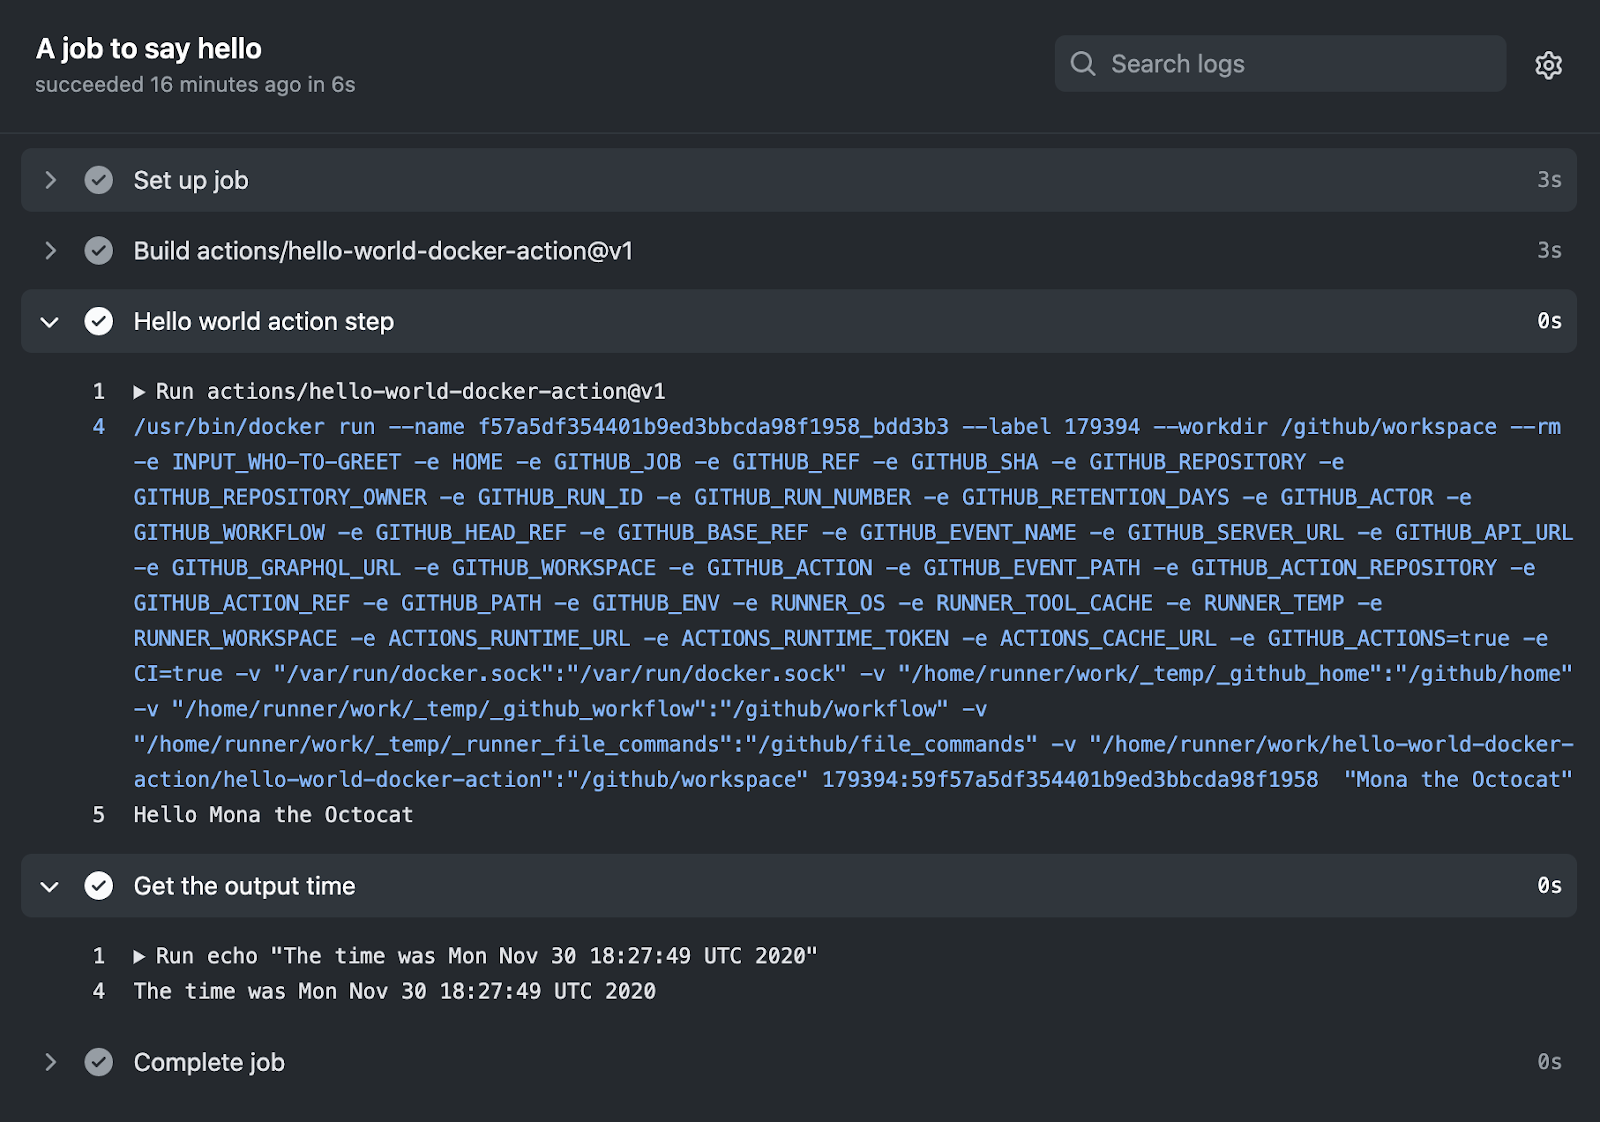Click the Get the output time checkmark
This screenshot has height=1122, width=1600.
click(x=99, y=886)
